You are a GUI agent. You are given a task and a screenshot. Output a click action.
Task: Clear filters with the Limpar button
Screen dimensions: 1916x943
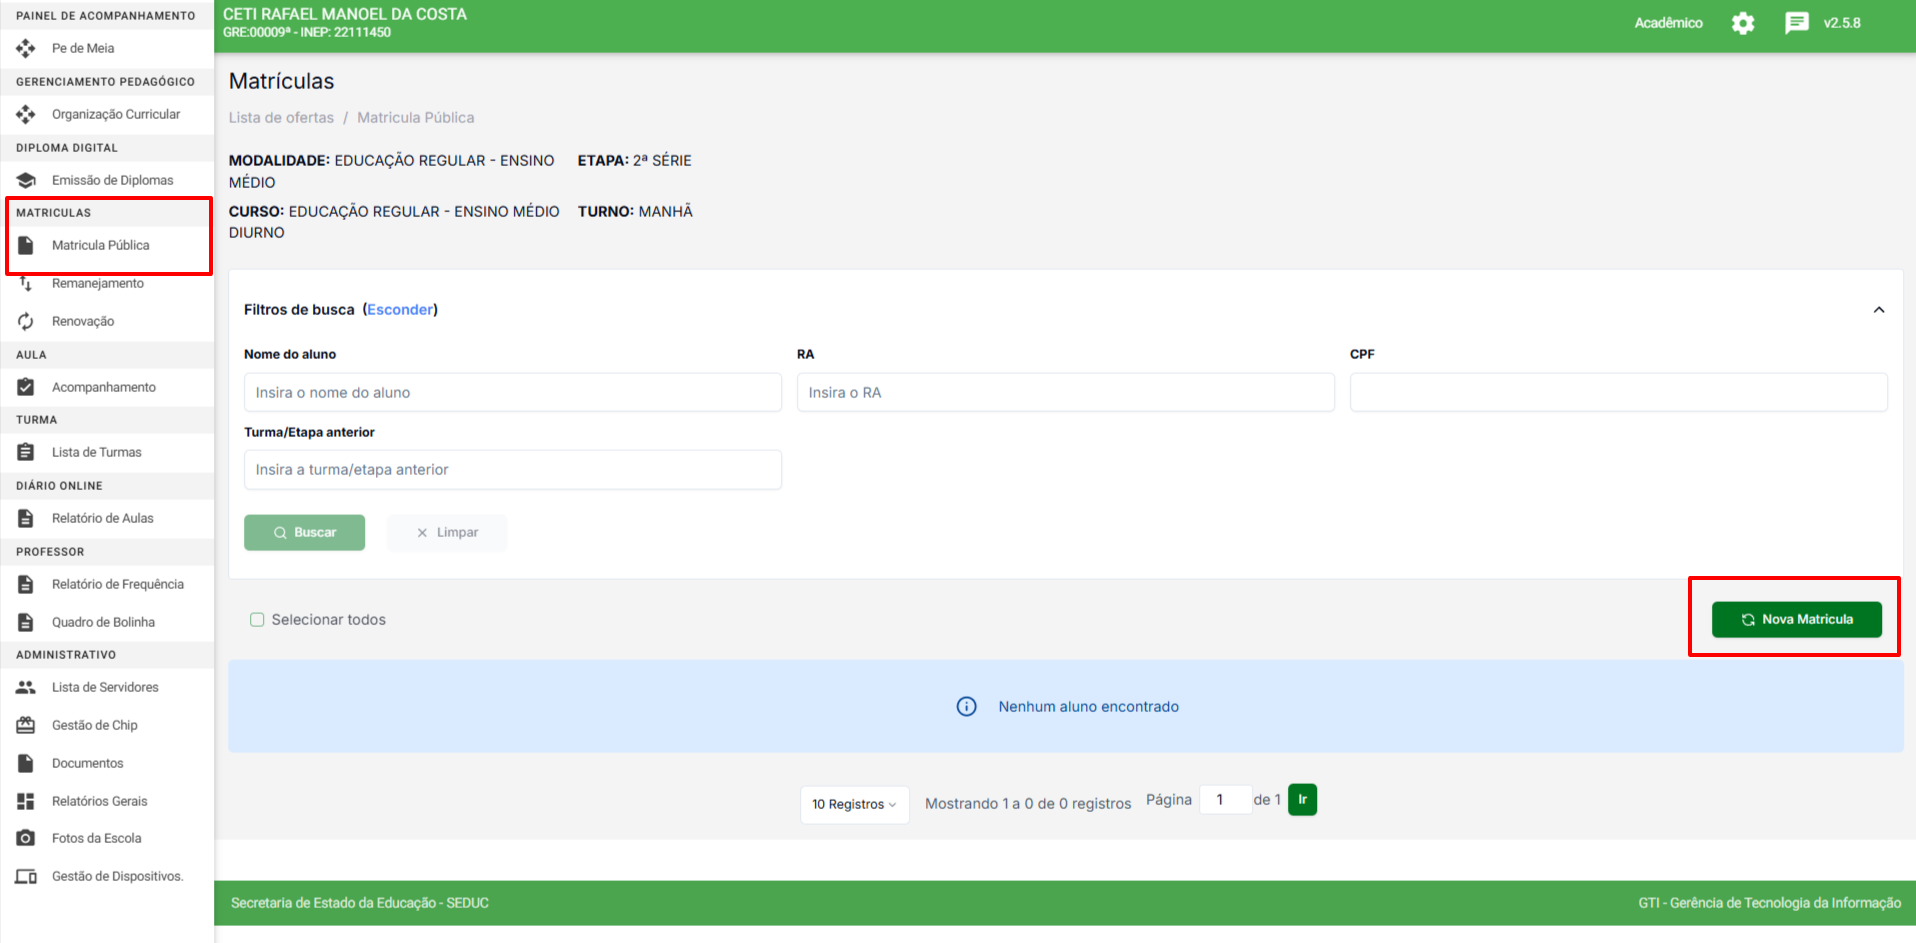447,532
